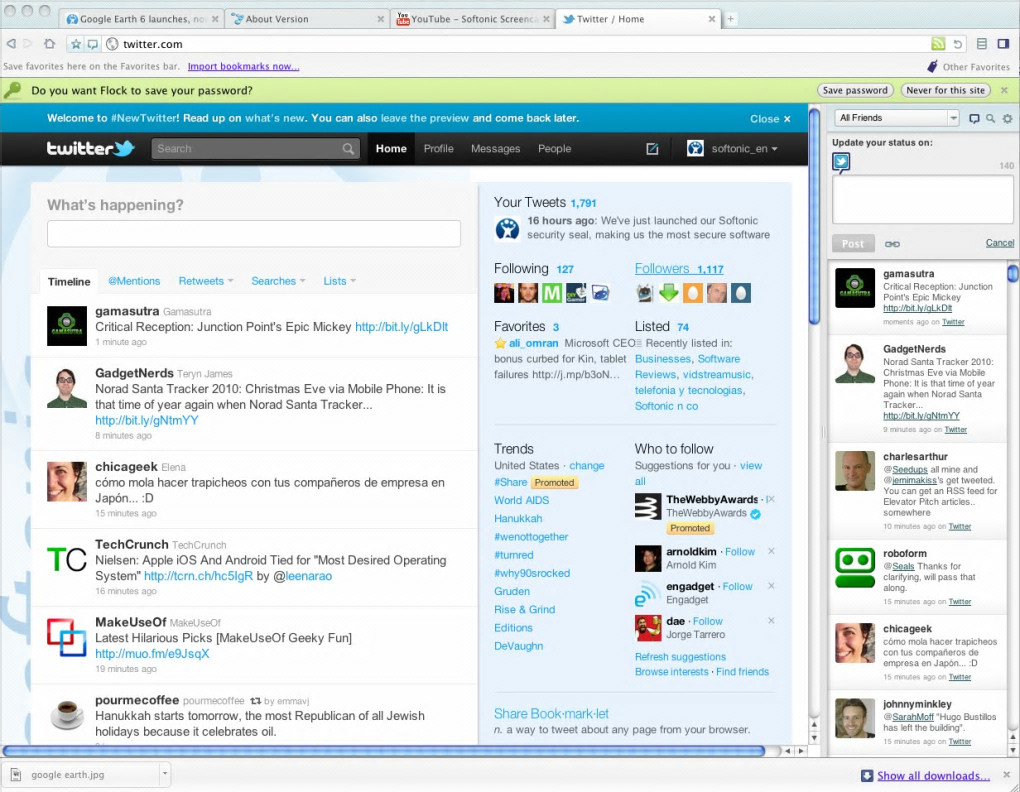This screenshot has height=792, width=1020.
Task: Click the Cancel link in the sidebar
Action: click(999, 243)
